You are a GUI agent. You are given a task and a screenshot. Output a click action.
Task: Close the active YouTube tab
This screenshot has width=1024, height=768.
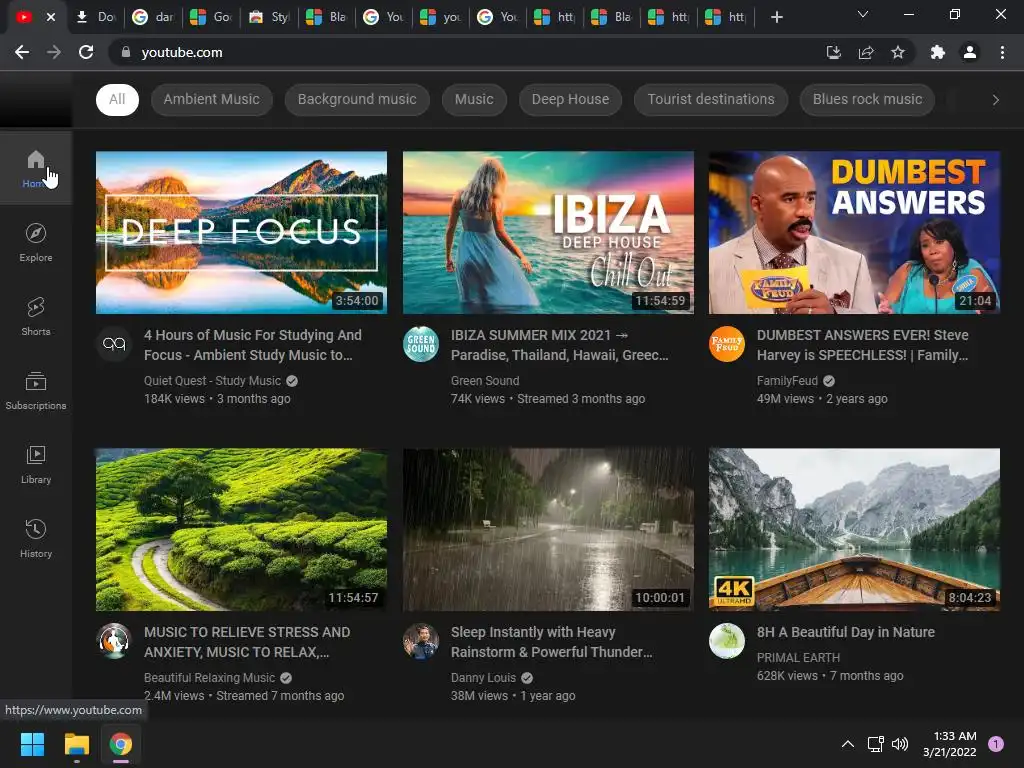click(51, 17)
